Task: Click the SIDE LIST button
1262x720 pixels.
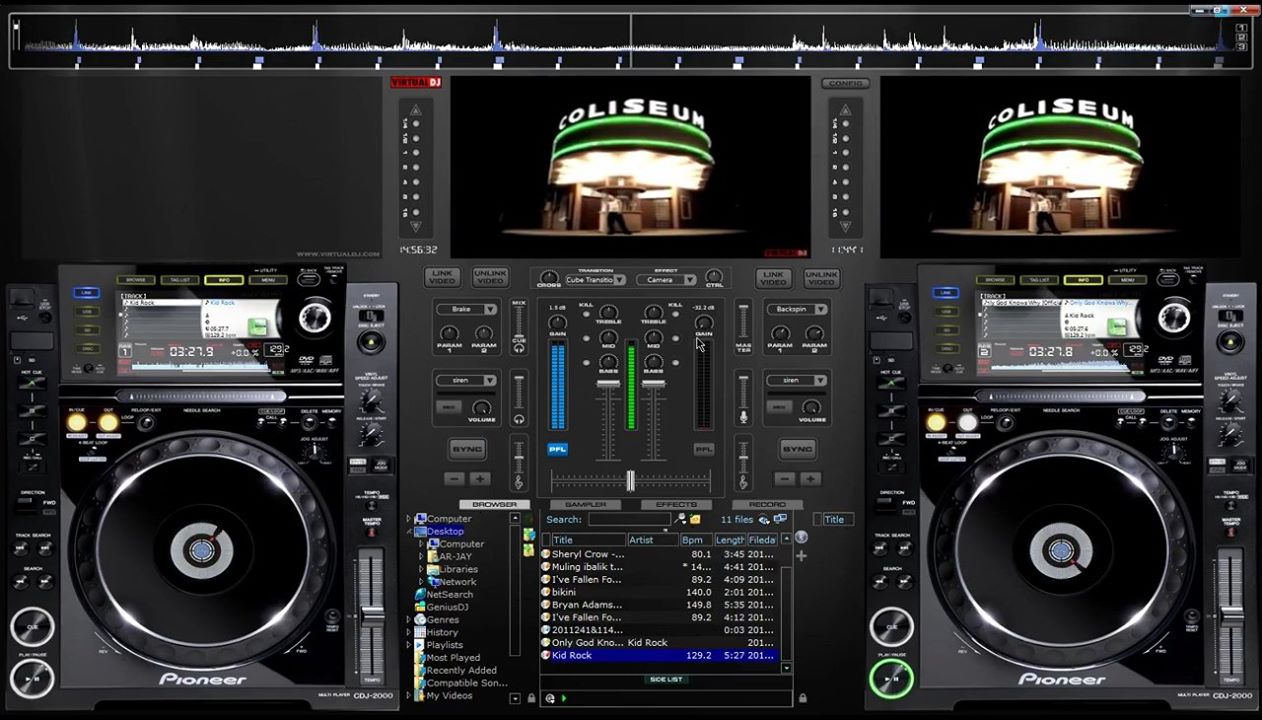Action: [666, 679]
